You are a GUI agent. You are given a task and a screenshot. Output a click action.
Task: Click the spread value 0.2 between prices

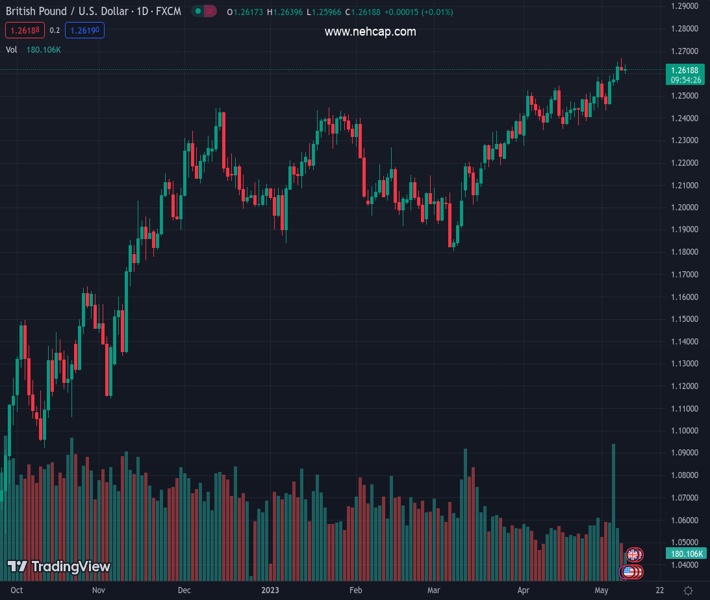coord(54,31)
